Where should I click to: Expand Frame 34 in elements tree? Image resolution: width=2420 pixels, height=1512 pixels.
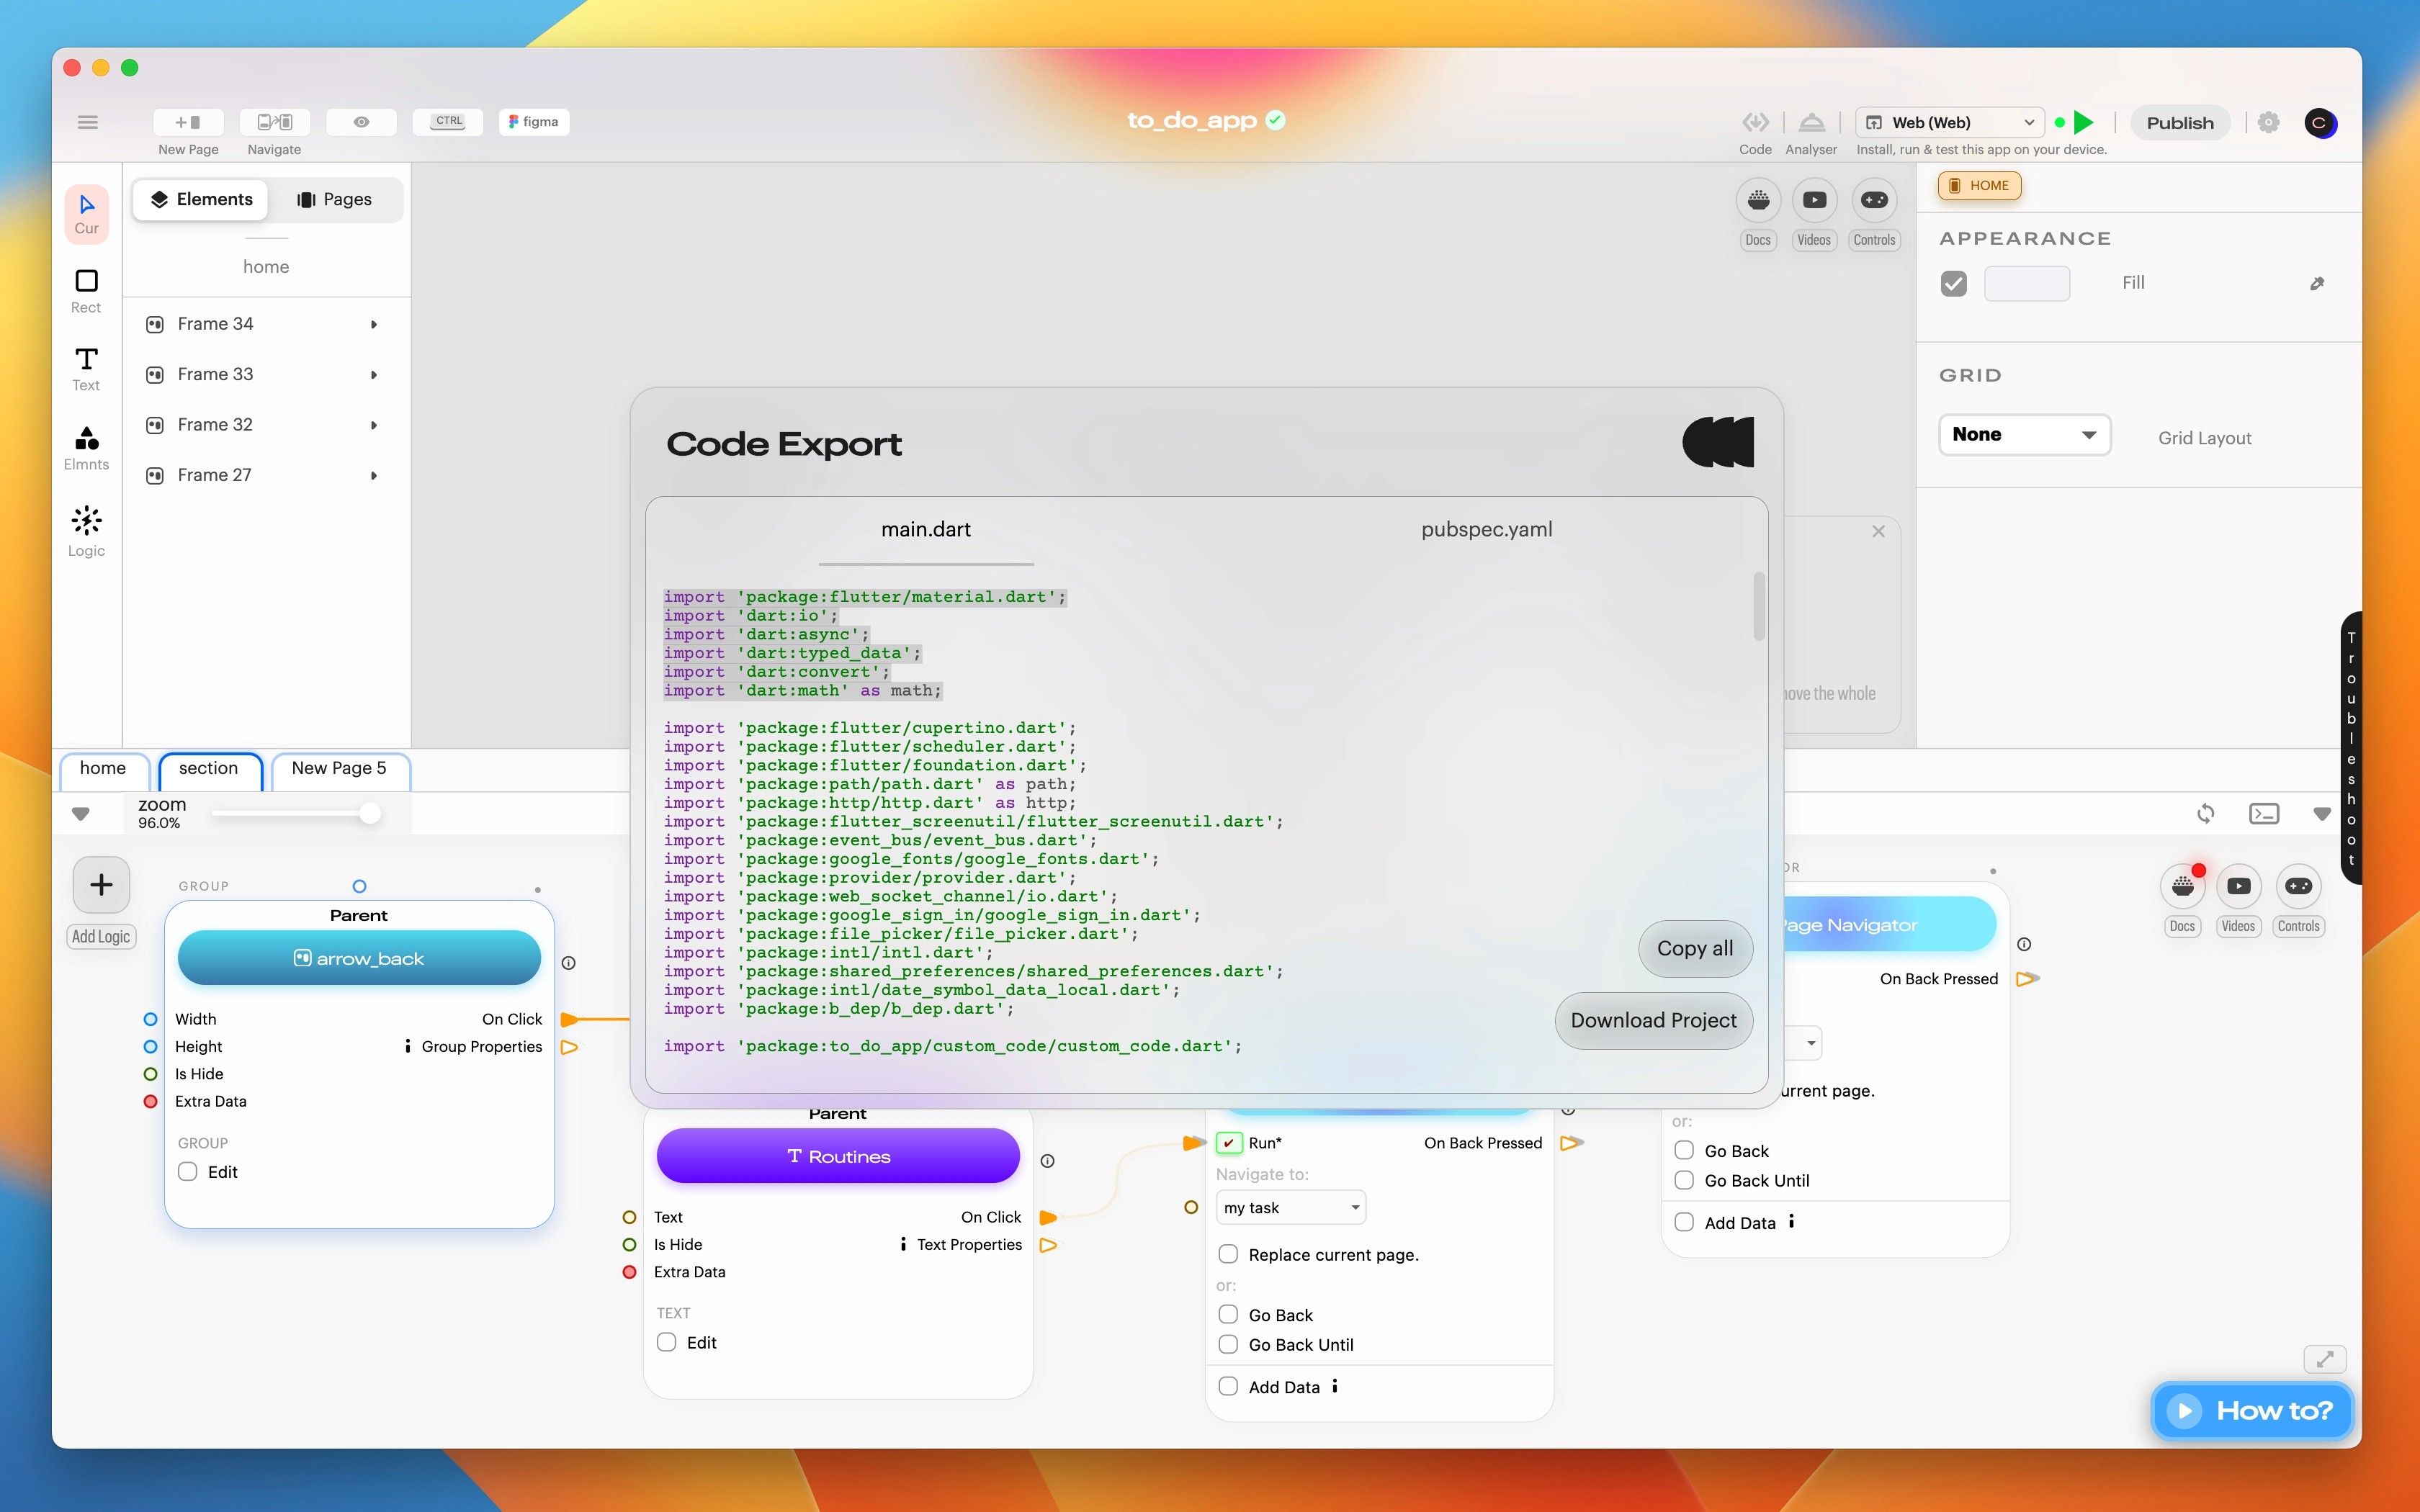[x=374, y=324]
